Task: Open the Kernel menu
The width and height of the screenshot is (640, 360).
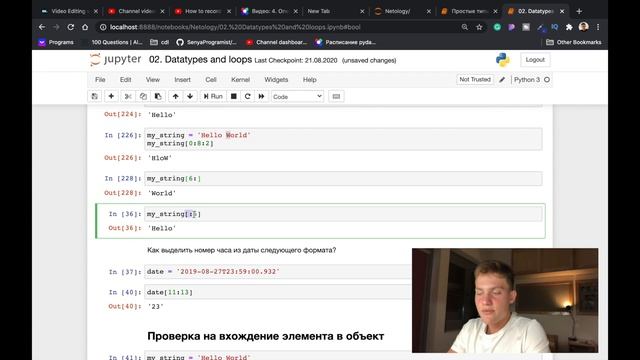Action: tap(240, 80)
